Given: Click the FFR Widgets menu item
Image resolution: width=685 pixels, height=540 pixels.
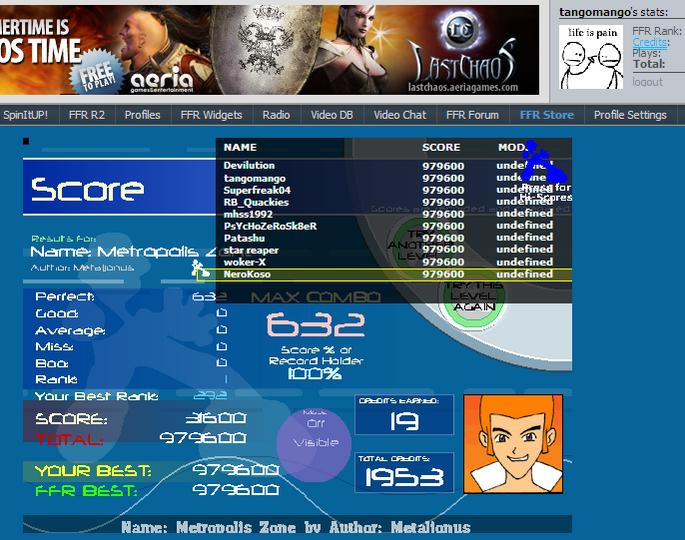Looking at the screenshot, I should coord(211,115).
